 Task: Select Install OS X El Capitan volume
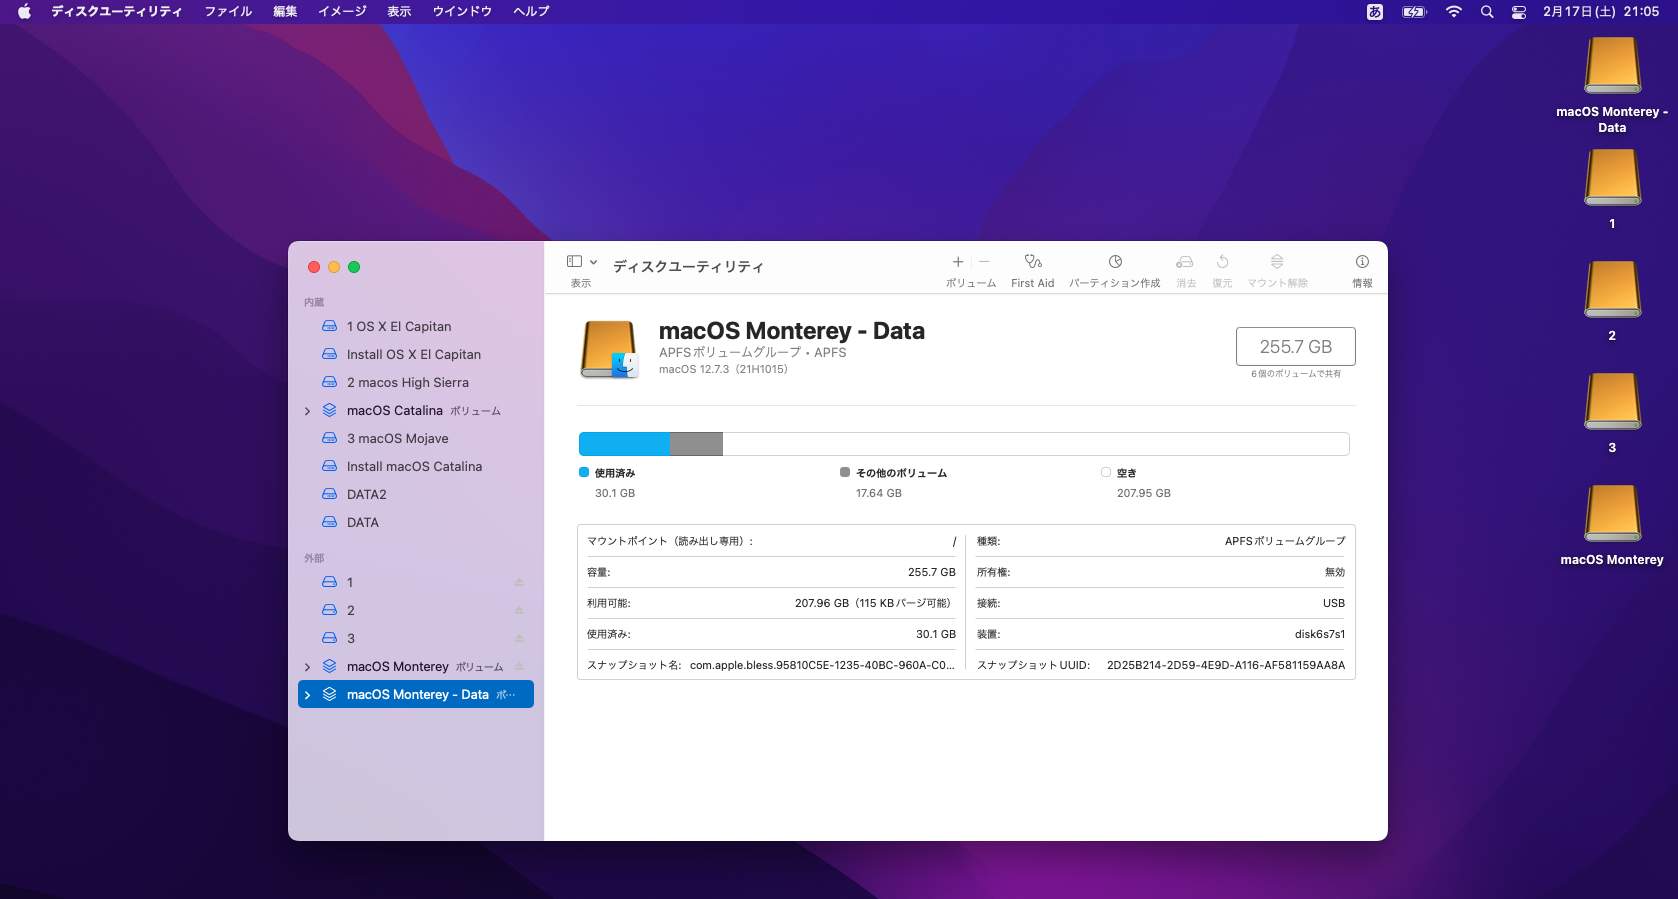click(x=416, y=354)
